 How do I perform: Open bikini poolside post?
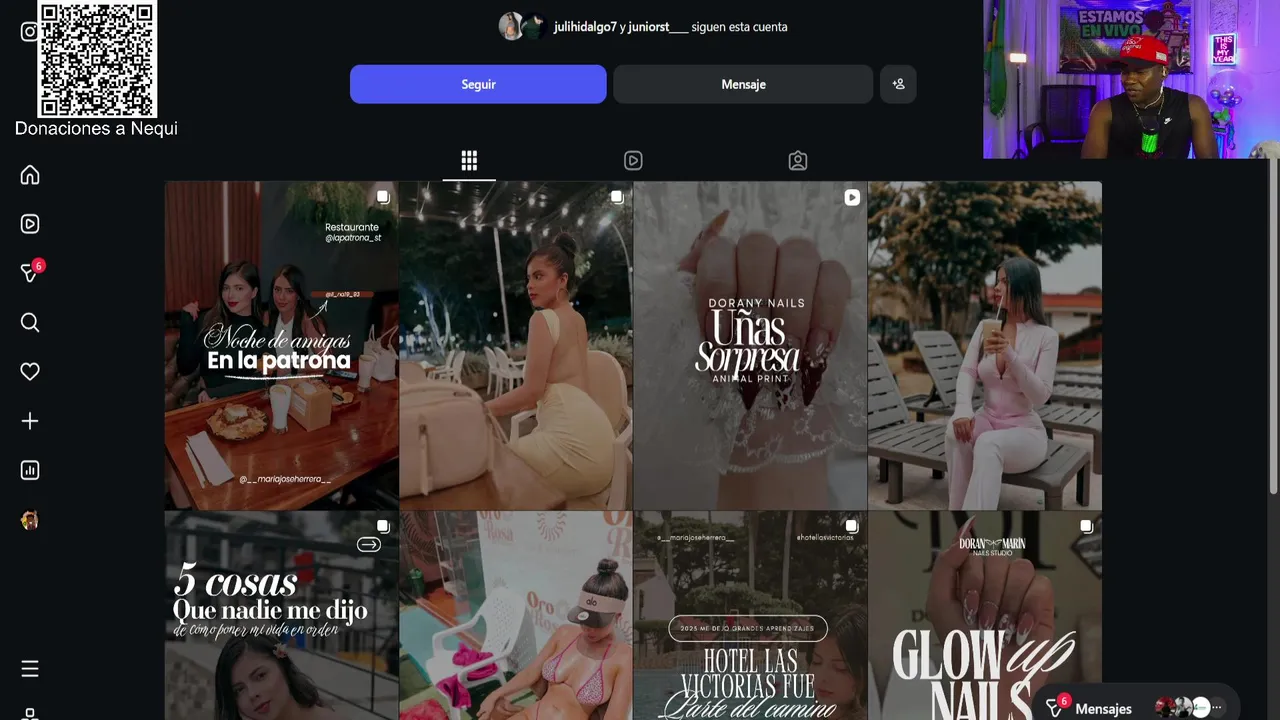[516, 616]
